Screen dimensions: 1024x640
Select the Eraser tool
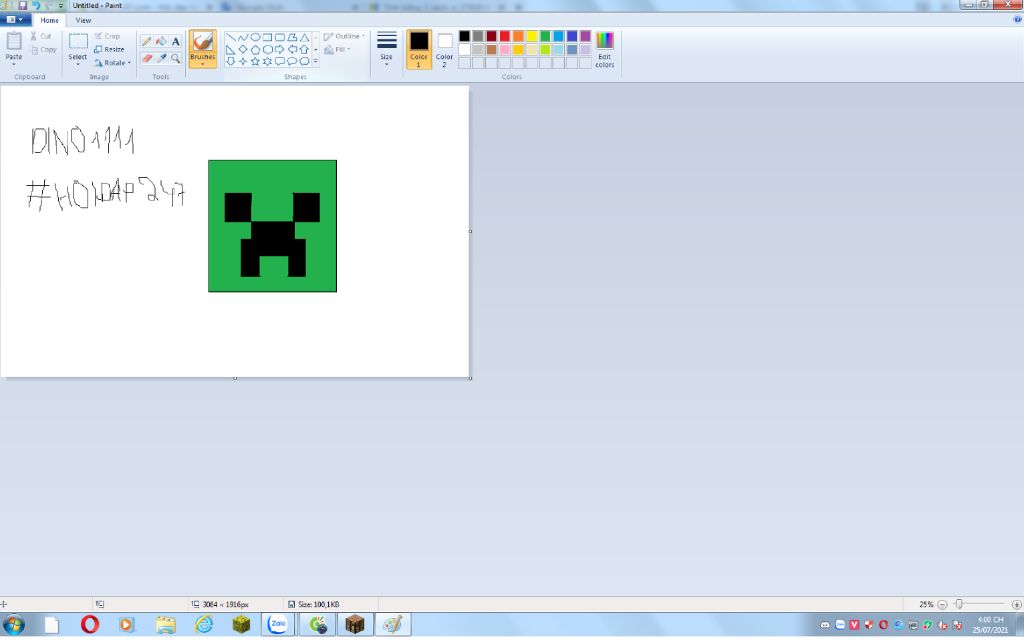(148, 58)
